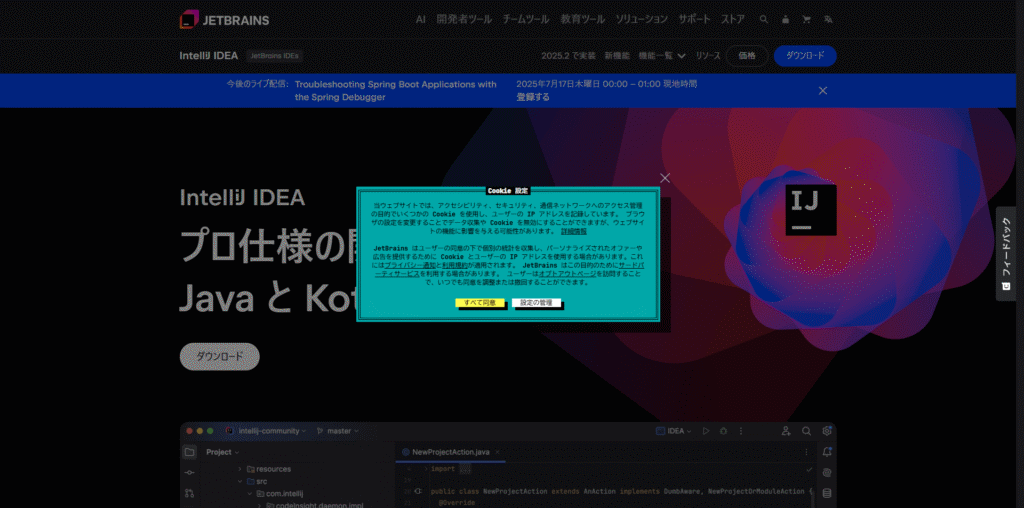Go to the ストア menu item
1024x508 pixels.
pos(733,20)
